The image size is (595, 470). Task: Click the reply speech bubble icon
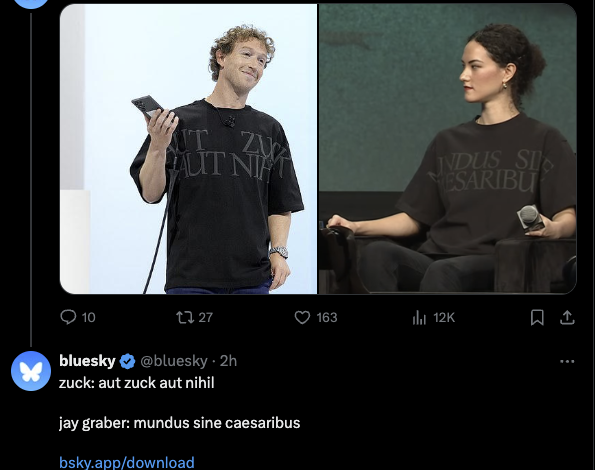point(68,317)
